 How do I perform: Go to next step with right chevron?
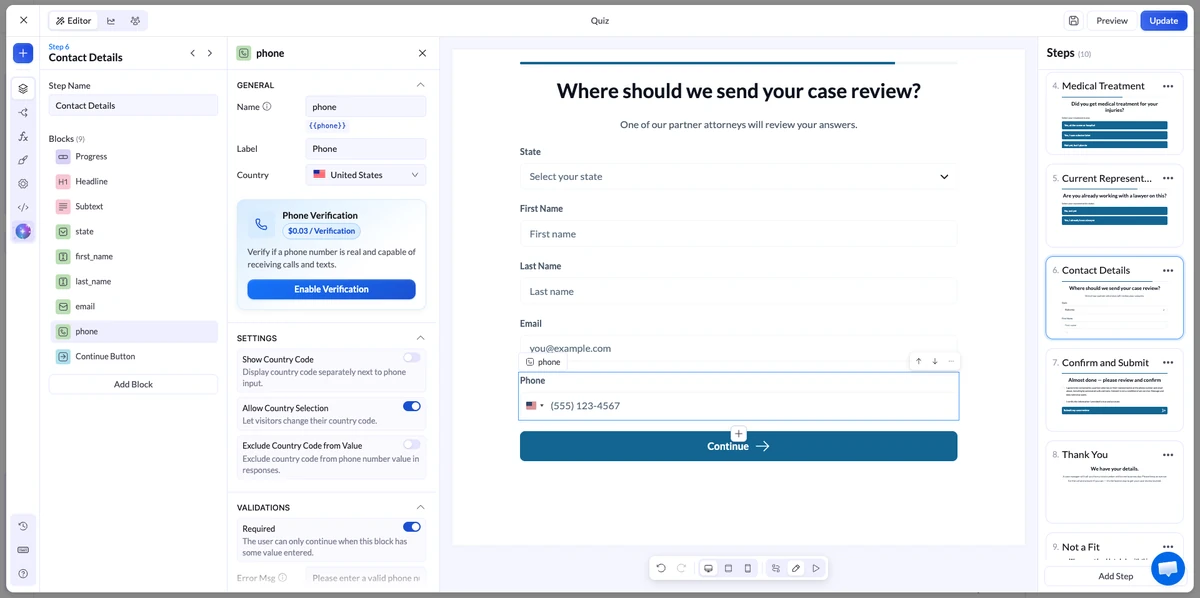point(210,53)
